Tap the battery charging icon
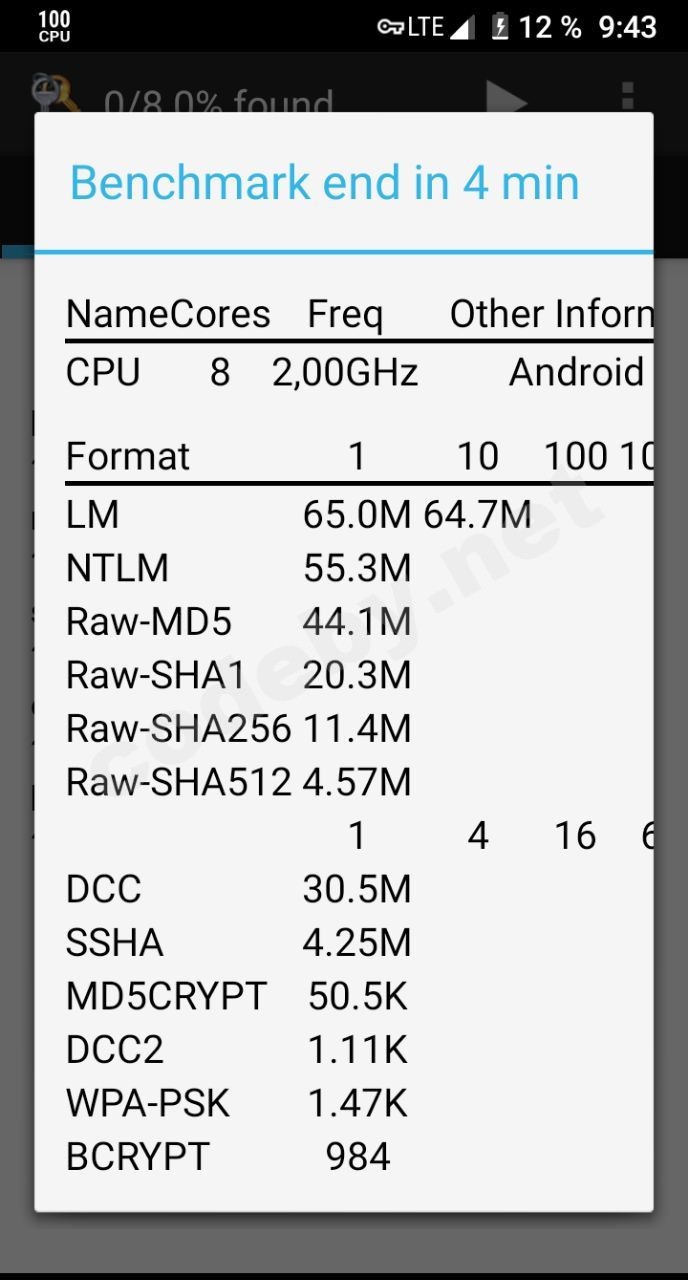This screenshot has width=688, height=1280. pos(500,27)
